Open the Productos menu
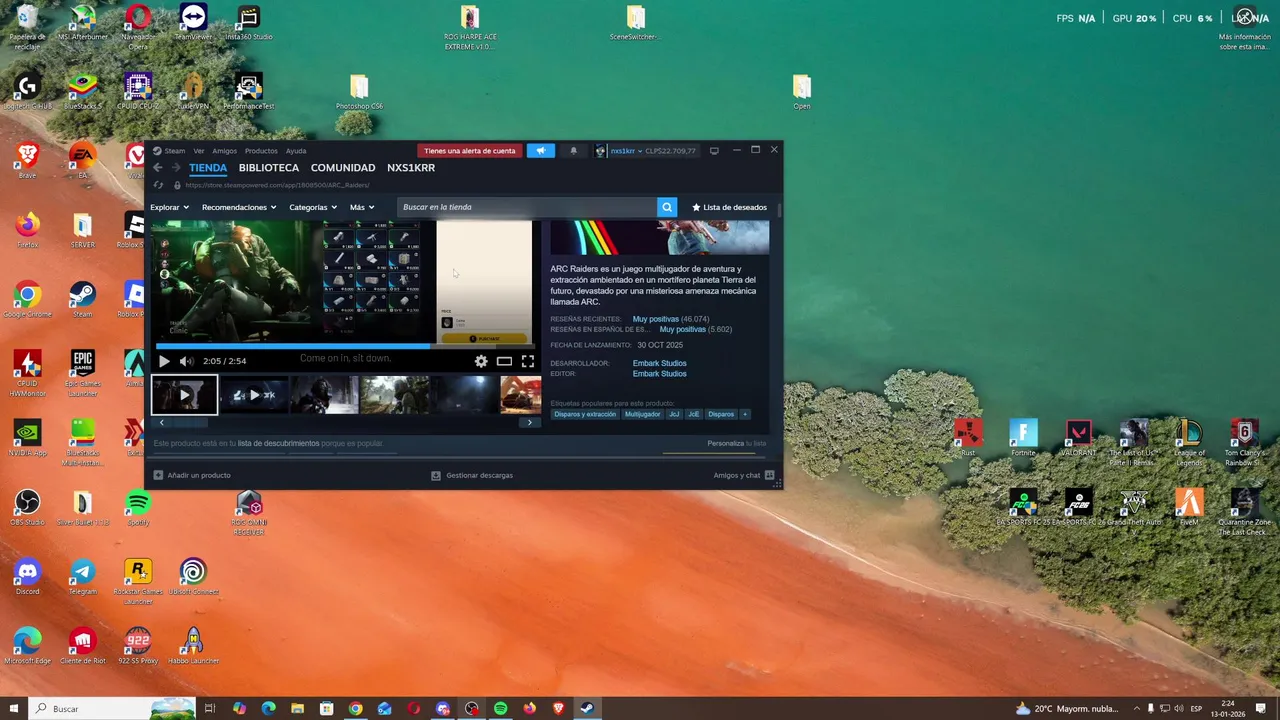 click(x=261, y=151)
